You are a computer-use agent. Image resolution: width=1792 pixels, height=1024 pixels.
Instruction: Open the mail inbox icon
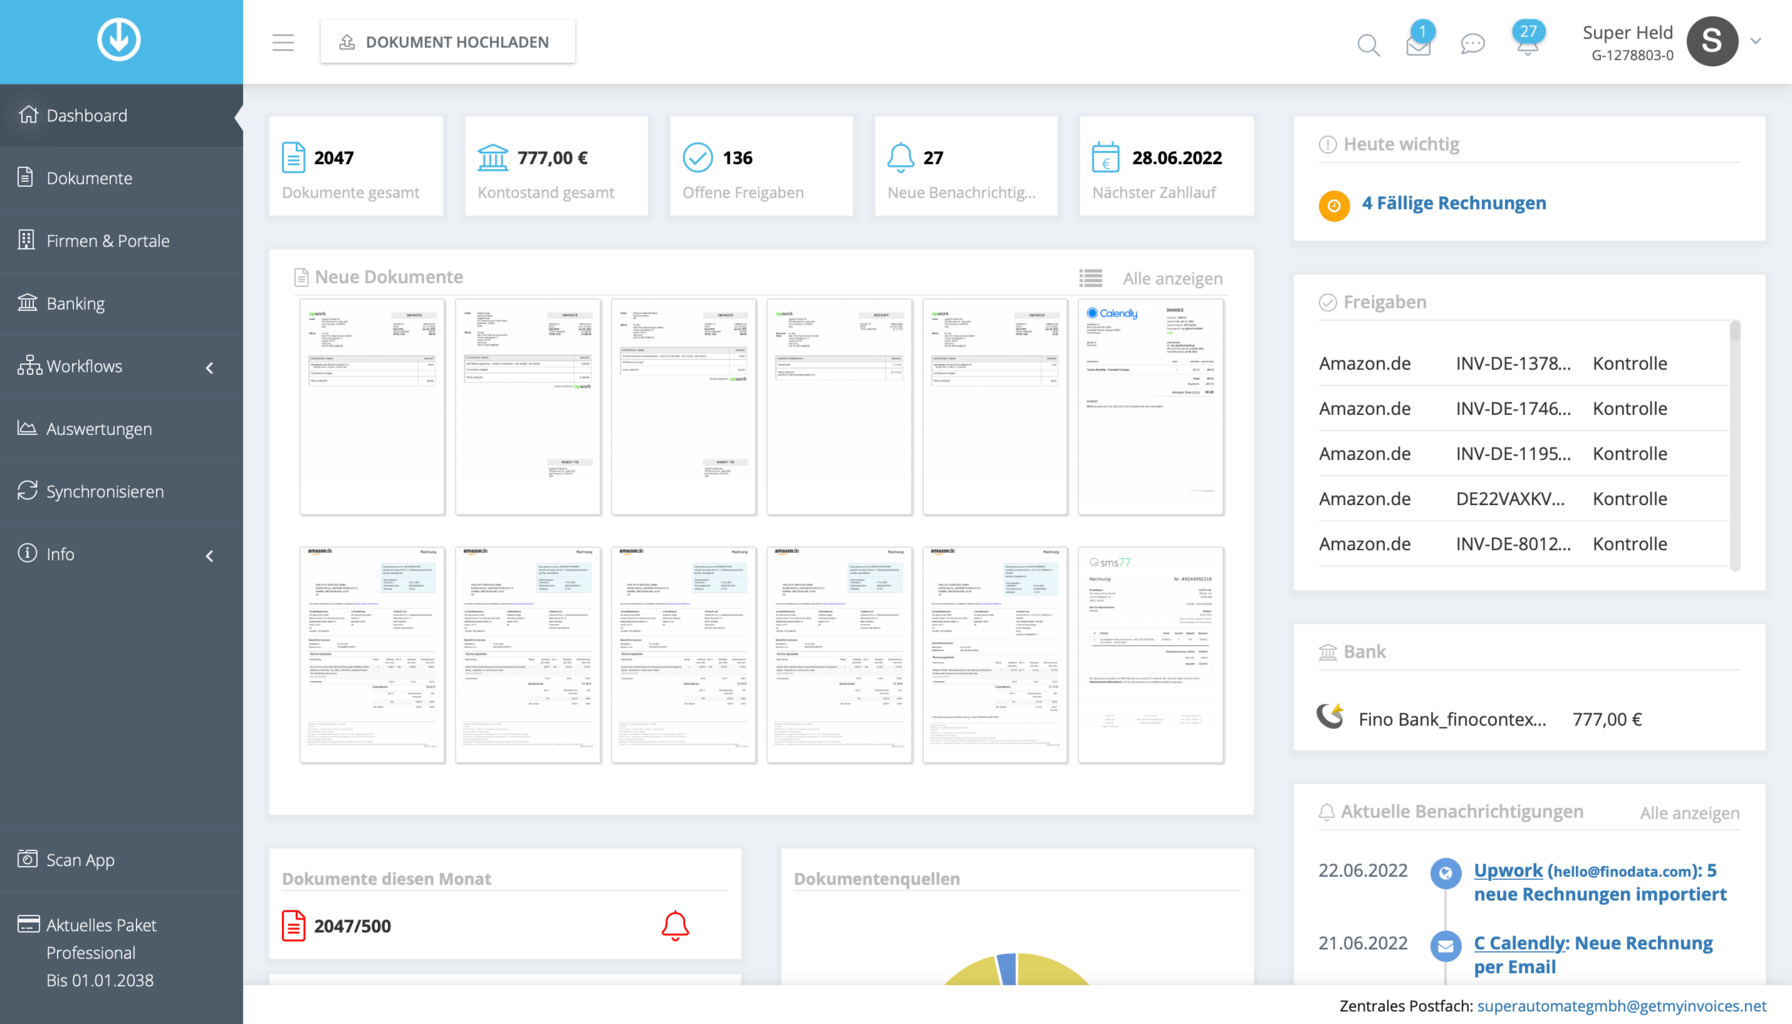point(1418,45)
